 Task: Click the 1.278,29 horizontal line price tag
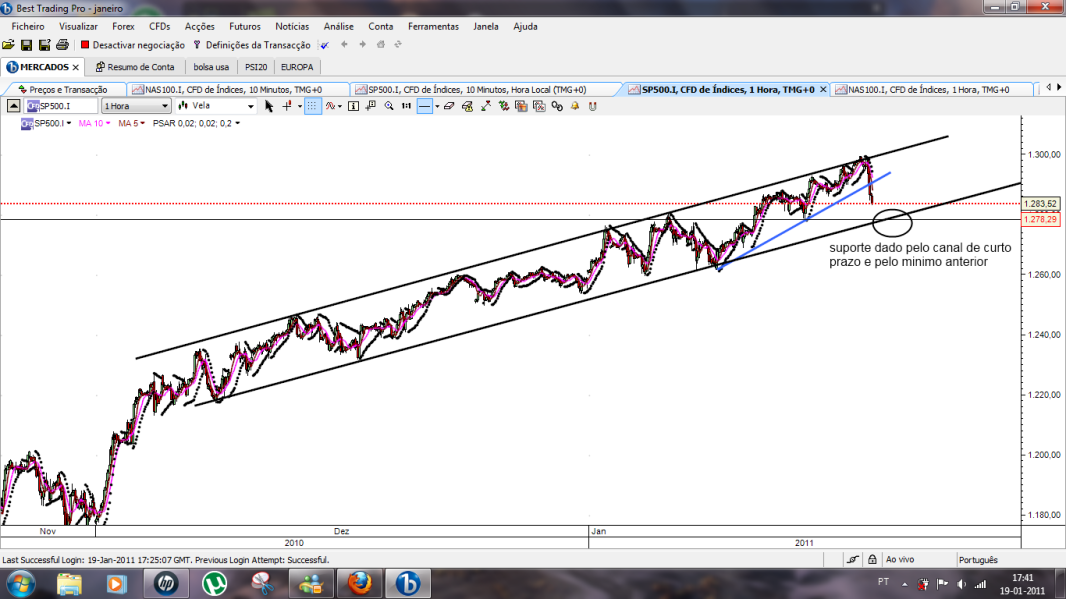(x=1041, y=220)
